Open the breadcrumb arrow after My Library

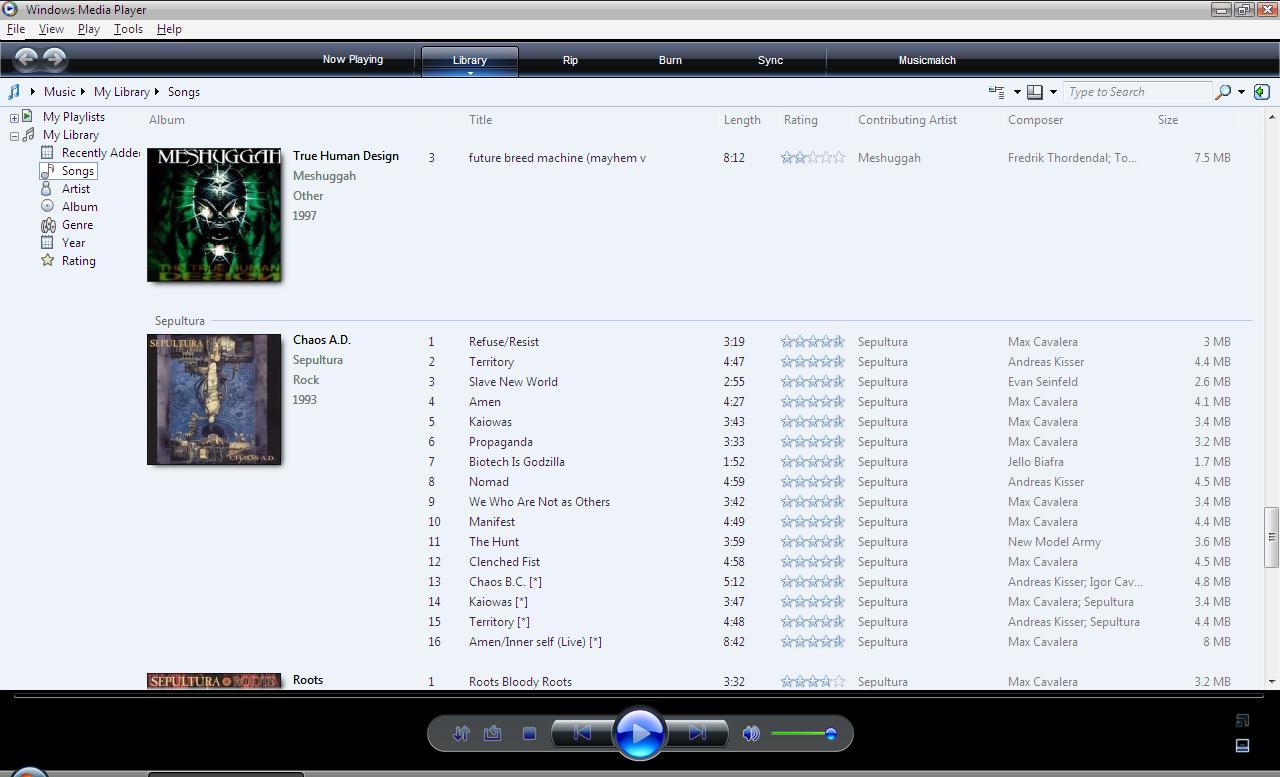coord(157,92)
